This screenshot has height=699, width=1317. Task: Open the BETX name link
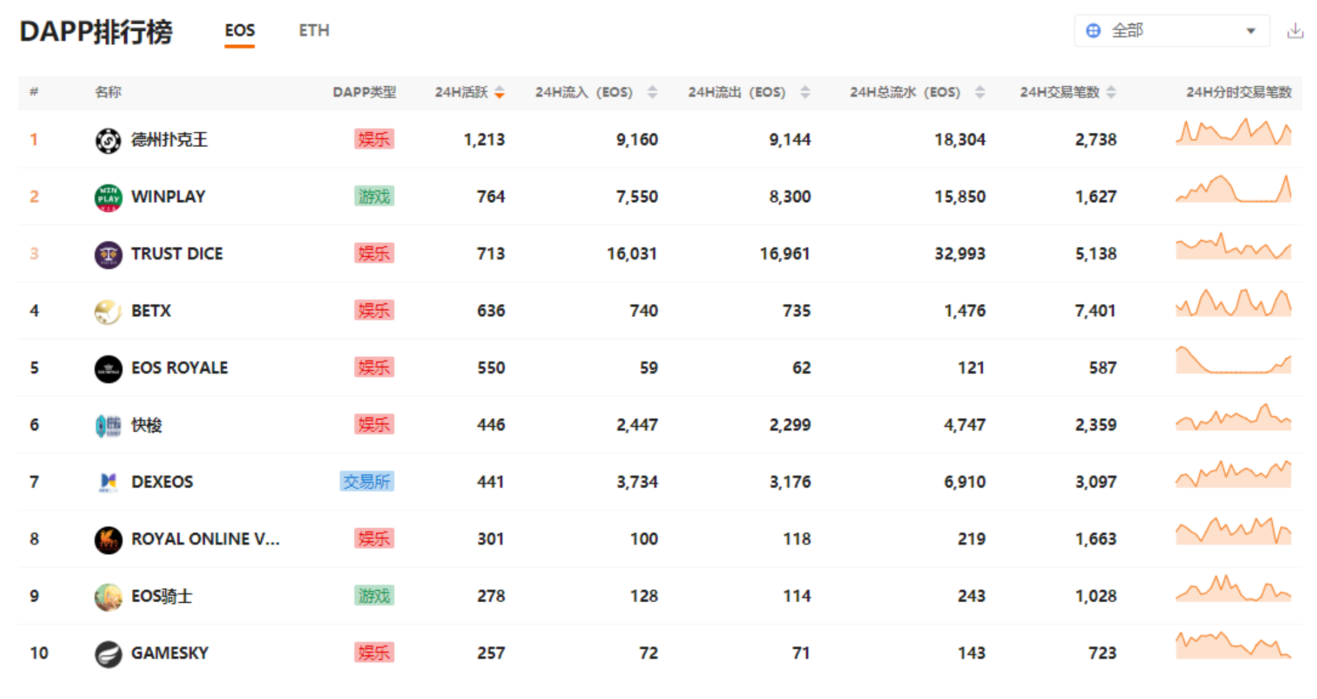151,311
